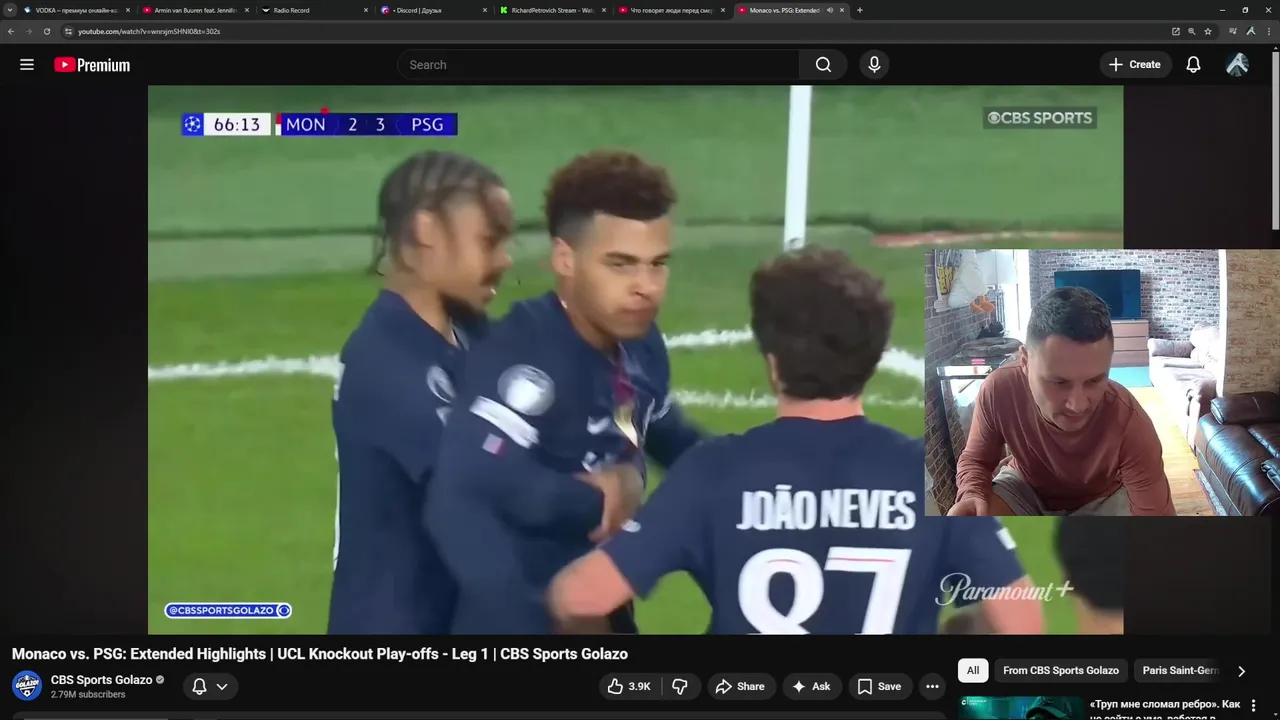Viewport: 1280px width, 720px height.
Task: Close the Radio Record tab
Action: pyautogui.click(x=366, y=10)
